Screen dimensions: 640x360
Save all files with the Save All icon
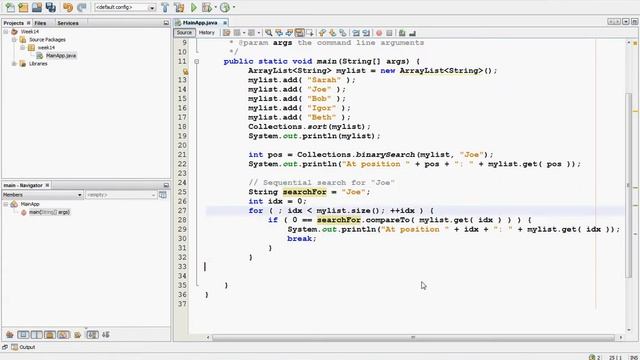point(51,7)
